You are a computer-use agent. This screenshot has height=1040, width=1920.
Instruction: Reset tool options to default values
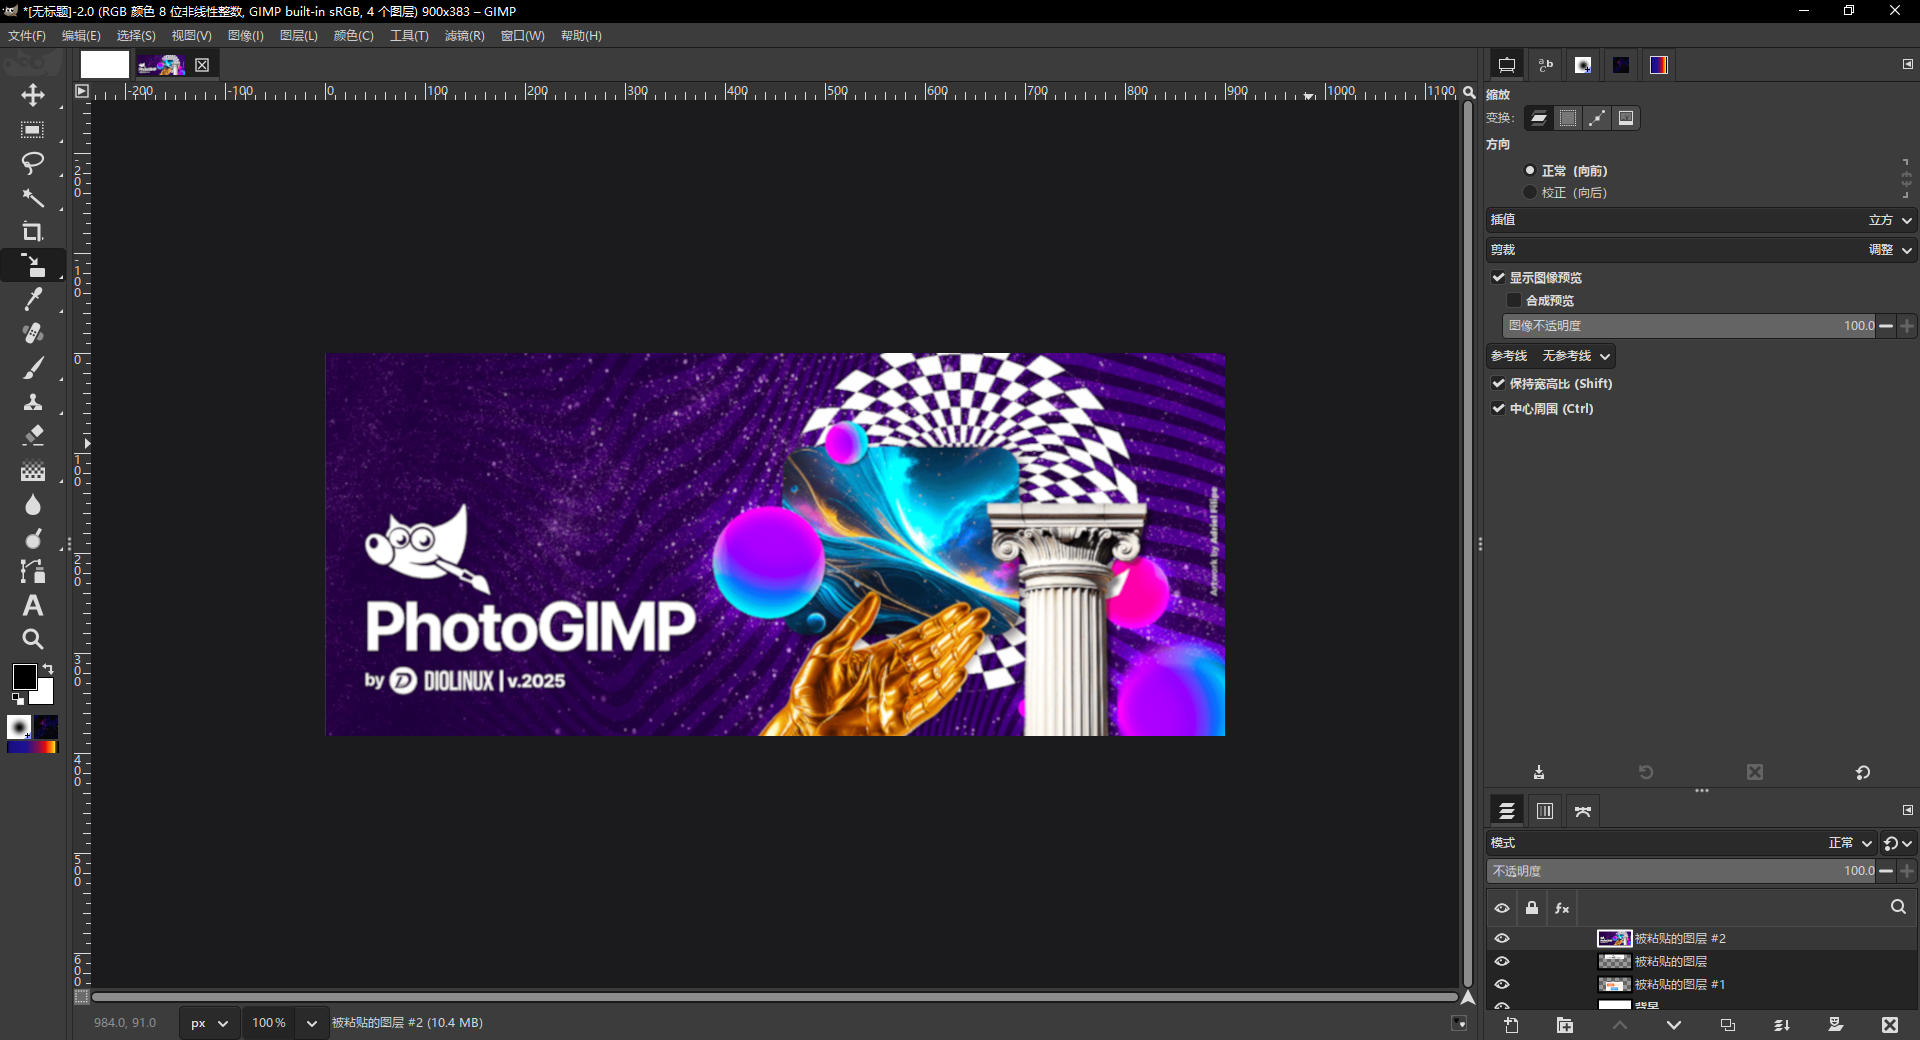(1863, 772)
